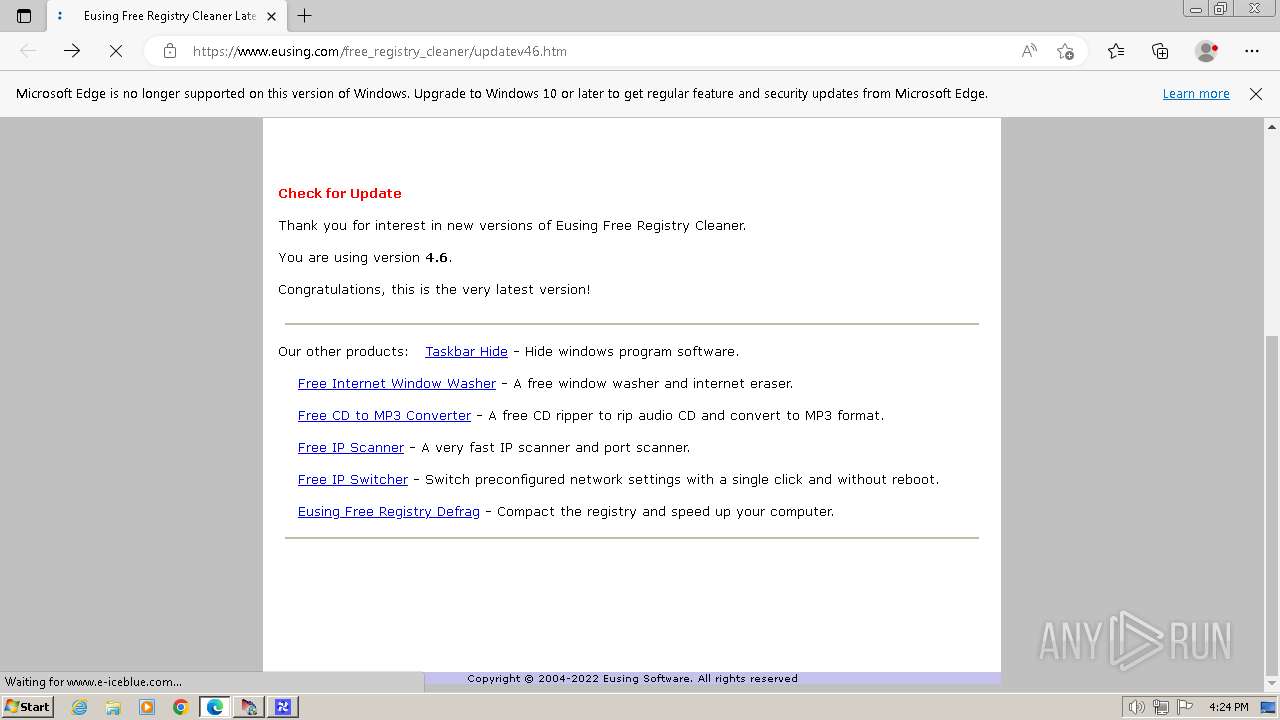The image size is (1280, 720).
Task: Open the blue app icon last in taskbar
Action: (283, 707)
